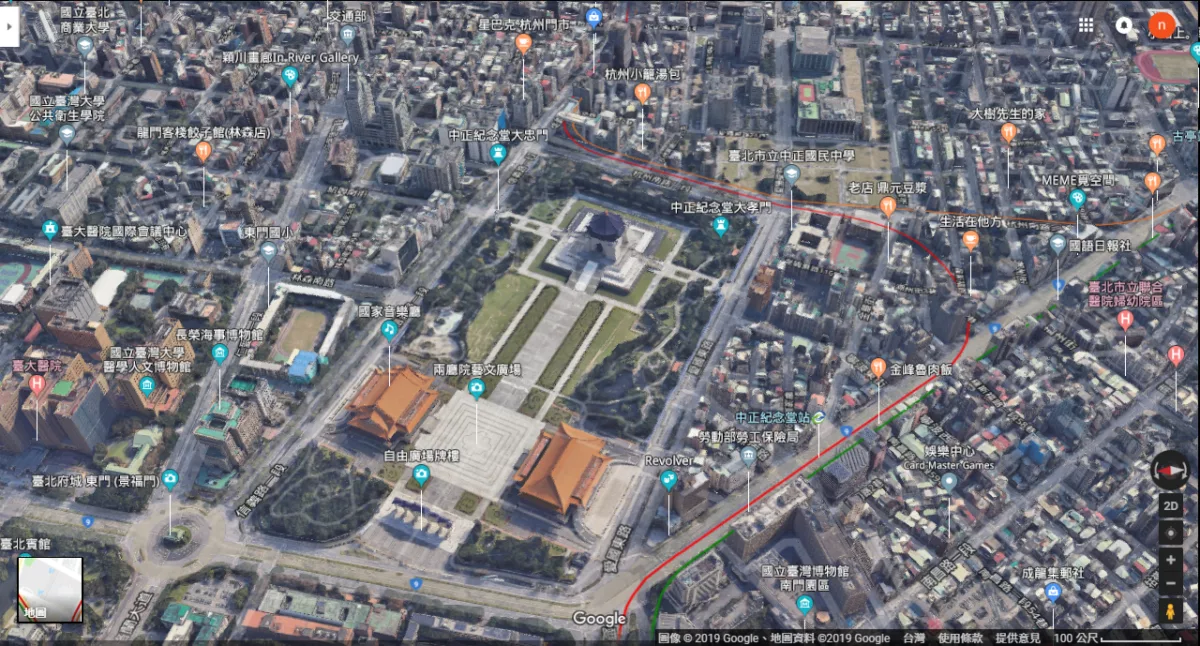
Task: Select the 兩廳院藝文廣場 camera marker
Action: [x=476, y=388]
